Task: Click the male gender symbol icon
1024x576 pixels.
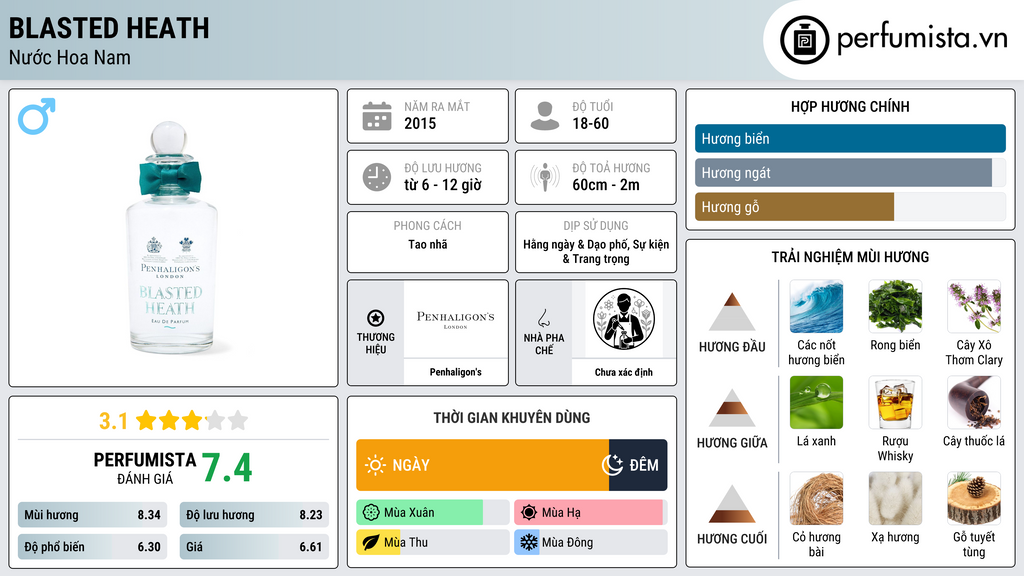Action: (37, 116)
